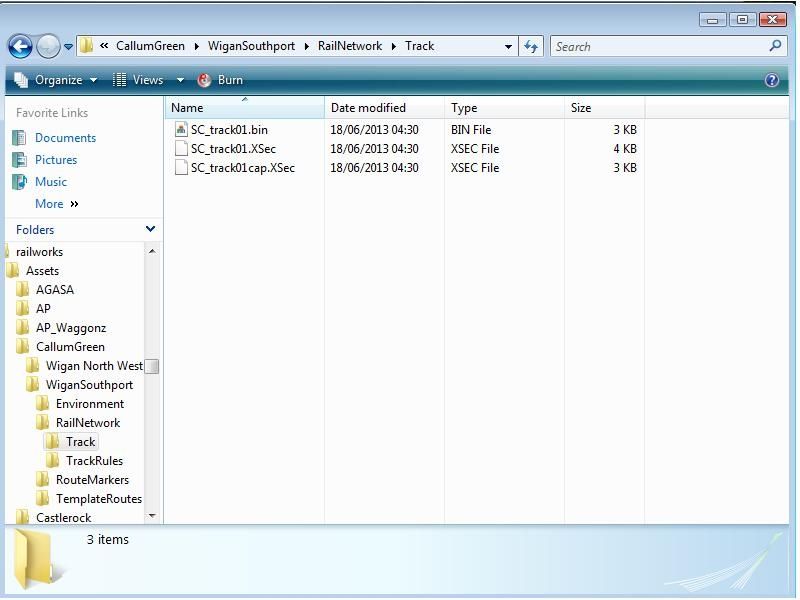Click the Back navigation arrow button

click(x=20, y=46)
